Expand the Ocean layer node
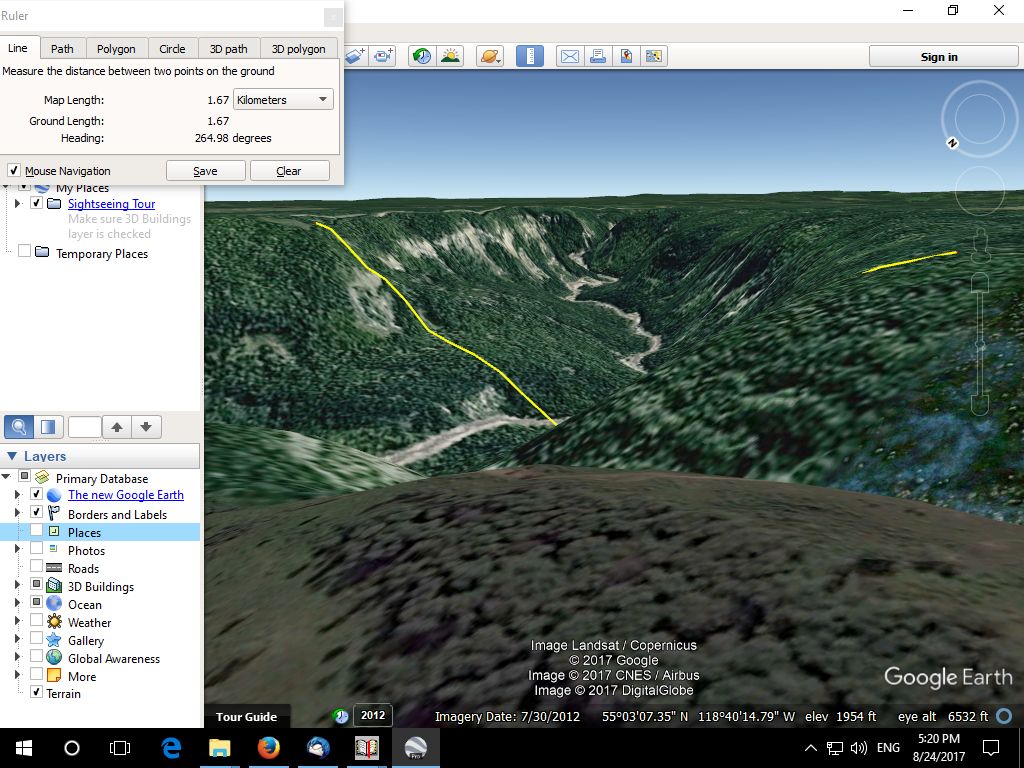 [18, 603]
